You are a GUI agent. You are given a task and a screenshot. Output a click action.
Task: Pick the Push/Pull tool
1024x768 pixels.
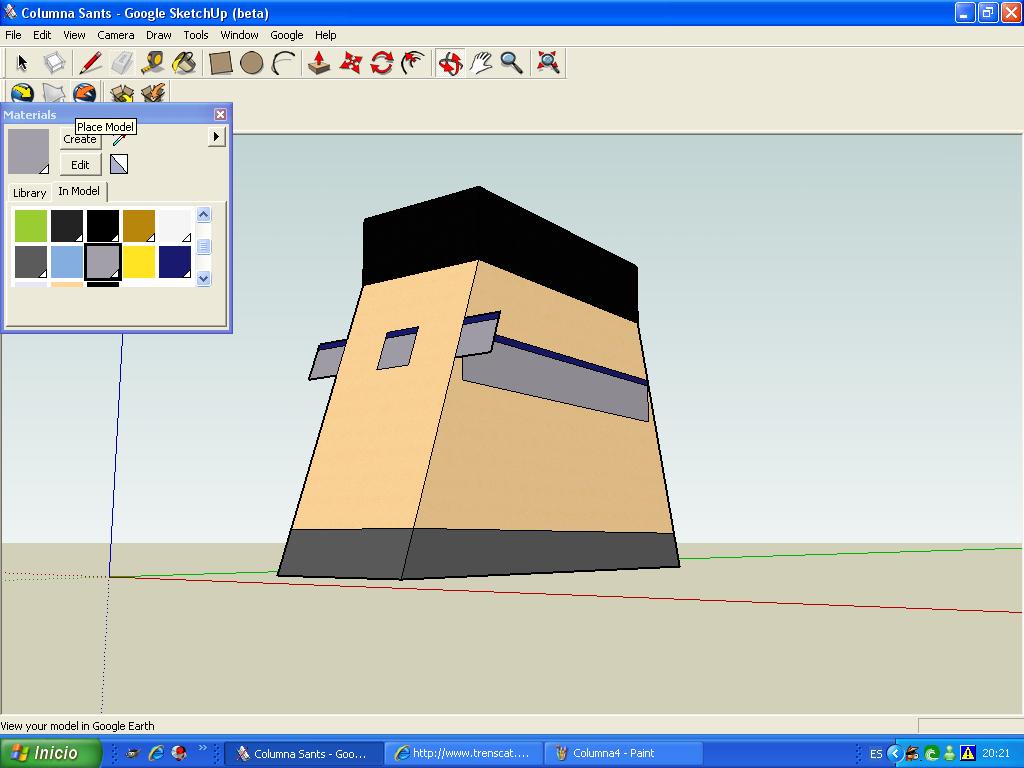318,63
